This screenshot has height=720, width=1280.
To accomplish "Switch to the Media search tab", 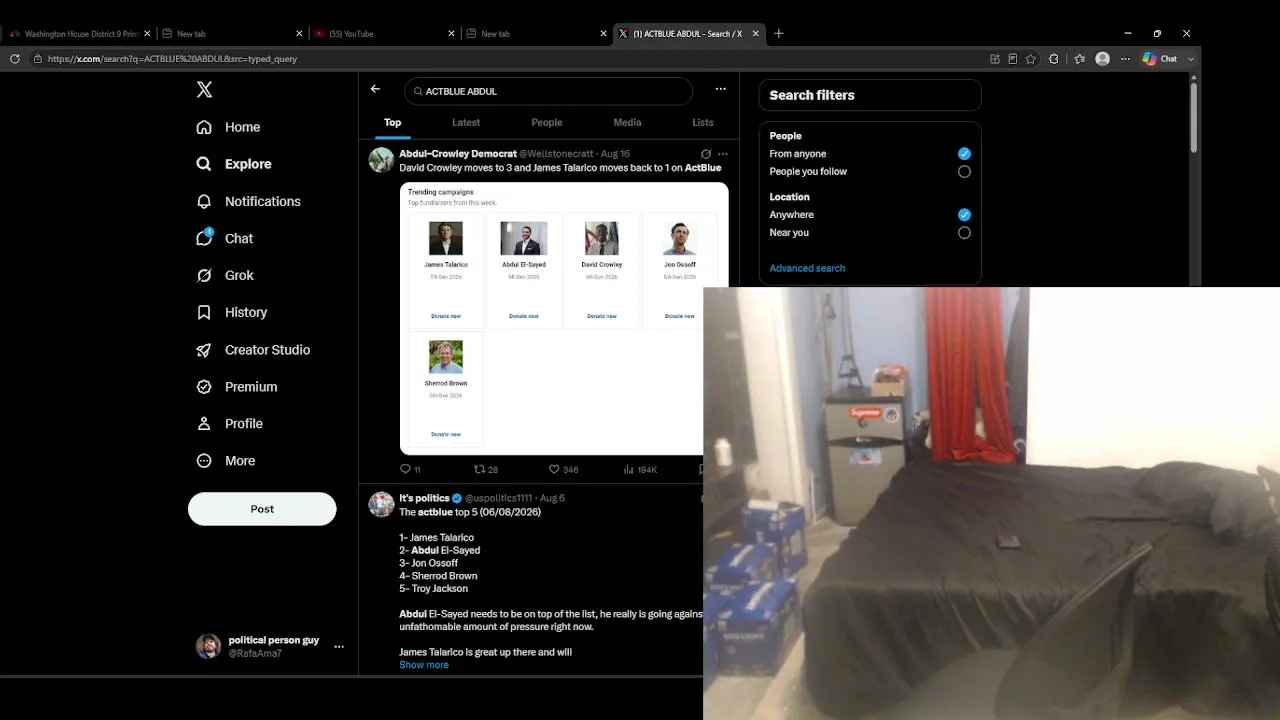I will pyautogui.click(x=627, y=123).
